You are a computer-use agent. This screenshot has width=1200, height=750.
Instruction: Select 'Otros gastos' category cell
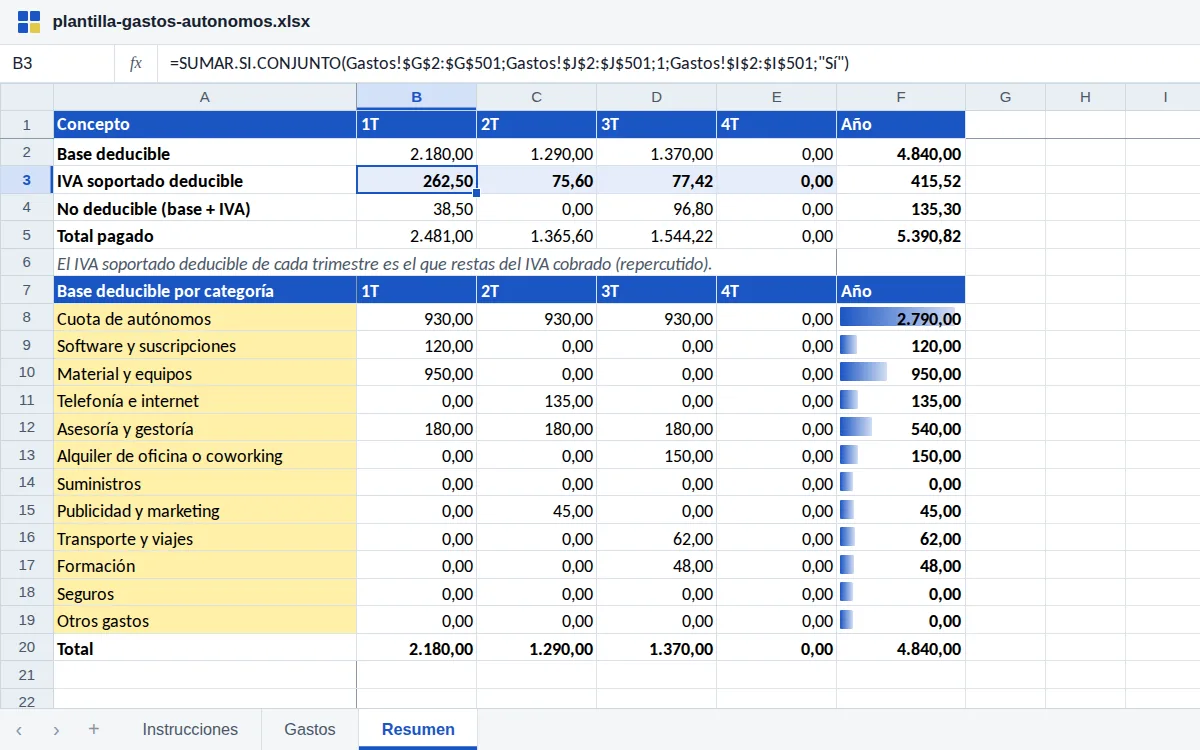coord(205,621)
